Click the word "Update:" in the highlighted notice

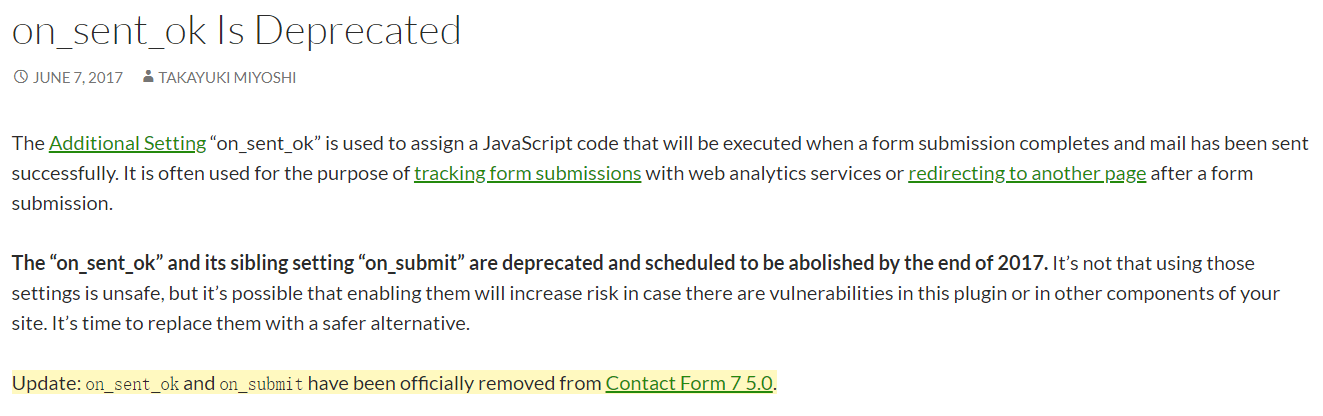pos(46,383)
